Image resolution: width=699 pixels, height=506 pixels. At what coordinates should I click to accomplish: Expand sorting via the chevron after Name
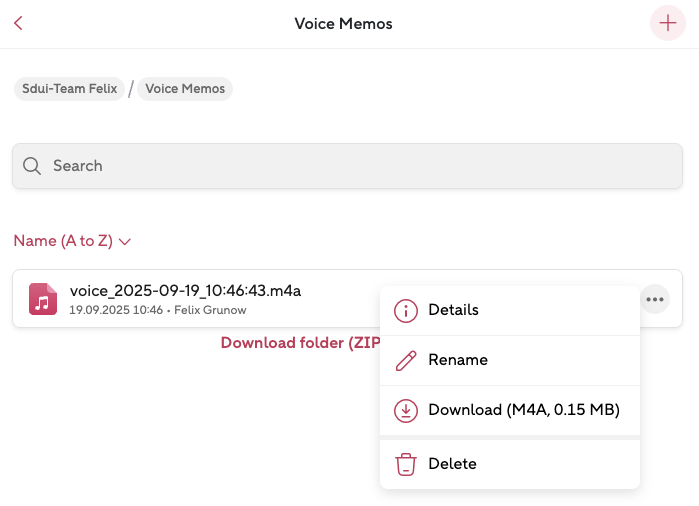coord(125,242)
